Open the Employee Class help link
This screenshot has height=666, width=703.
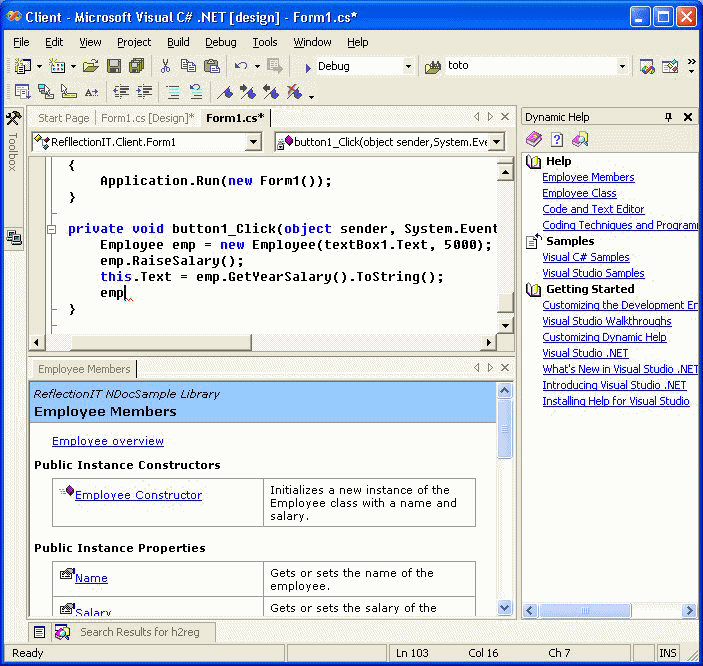click(579, 193)
